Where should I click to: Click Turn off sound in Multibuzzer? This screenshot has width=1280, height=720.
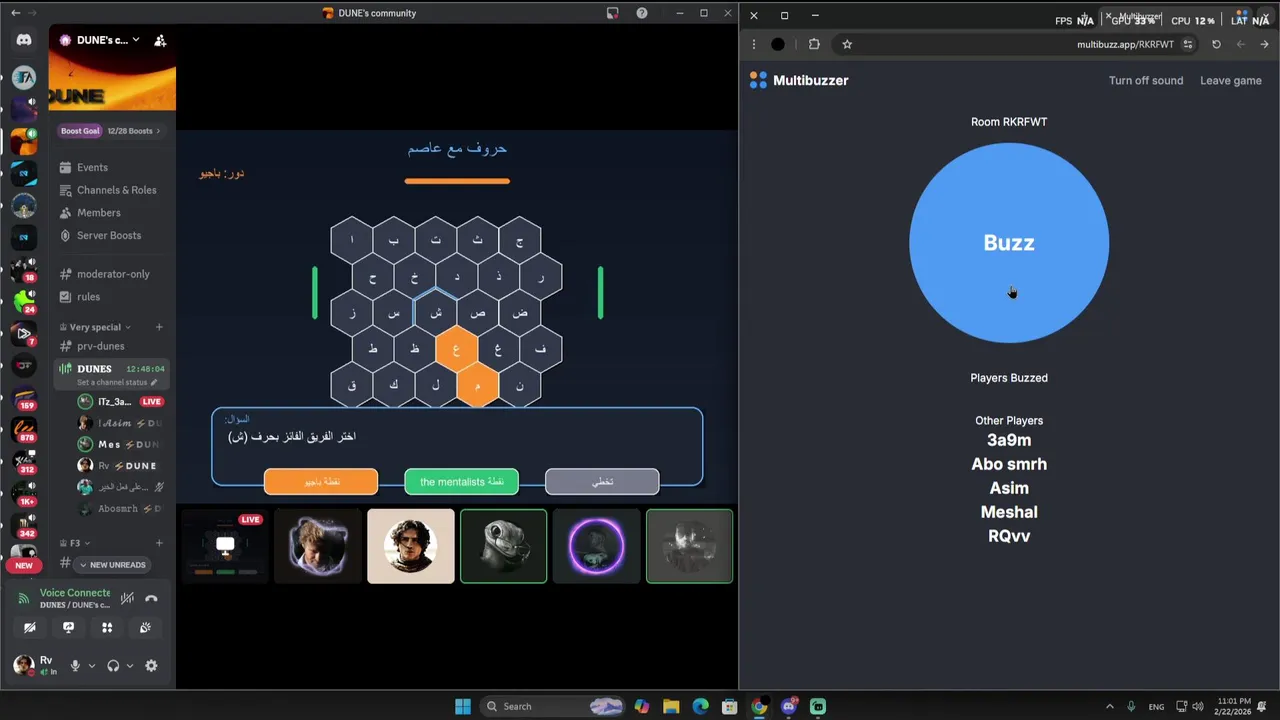(1146, 81)
